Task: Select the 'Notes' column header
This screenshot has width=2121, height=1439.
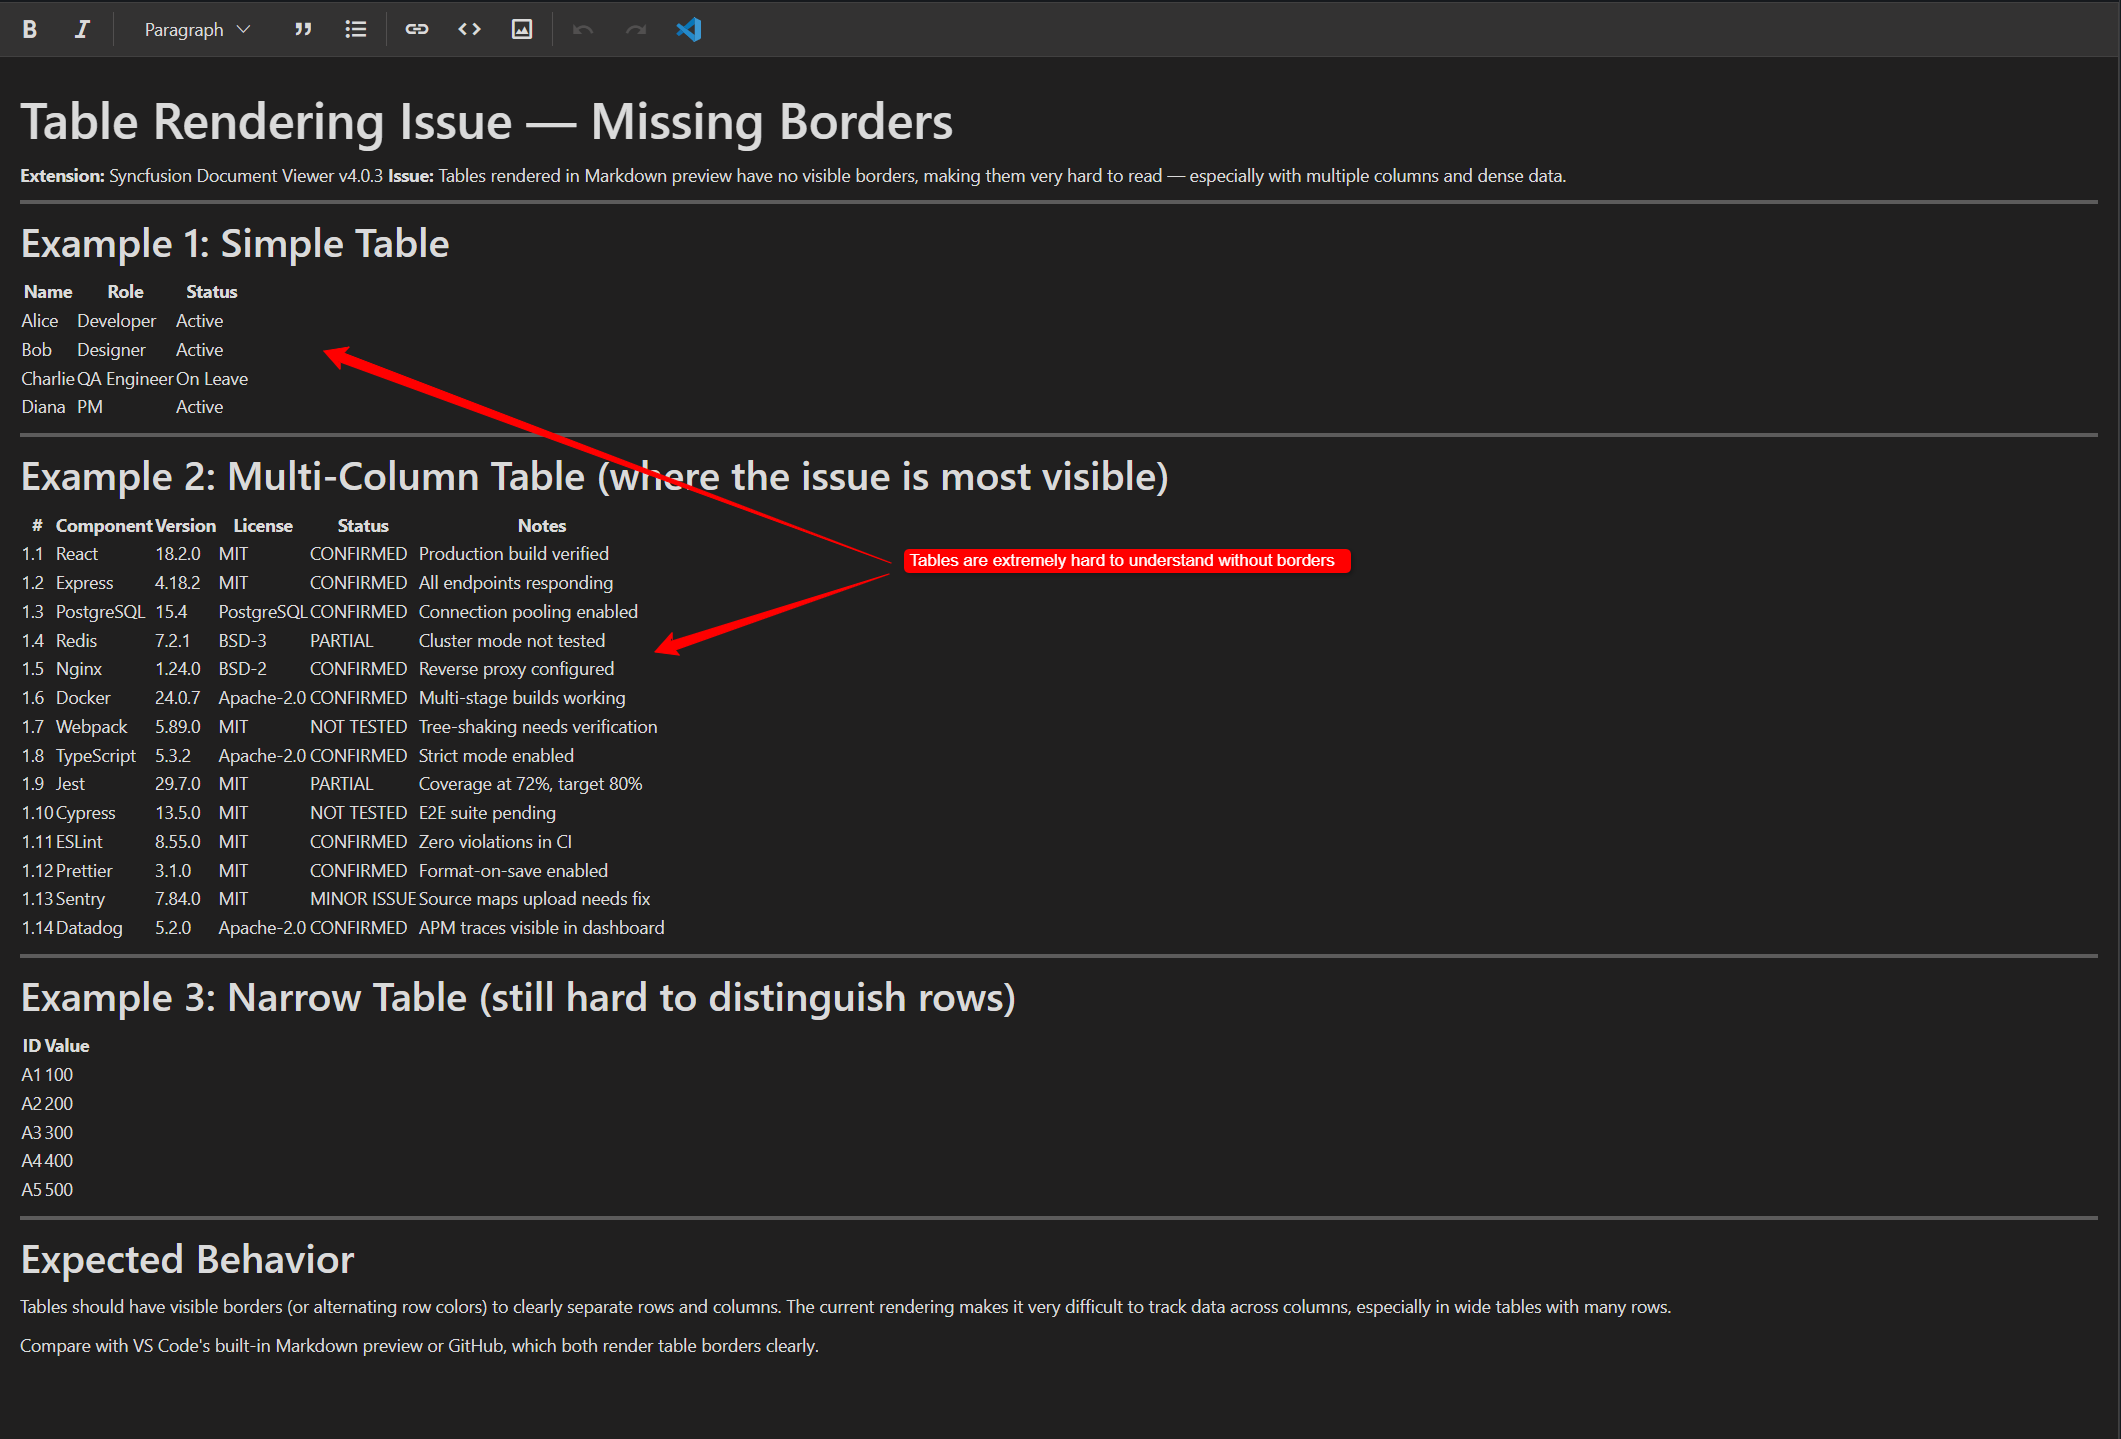Action: click(x=542, y=526)
